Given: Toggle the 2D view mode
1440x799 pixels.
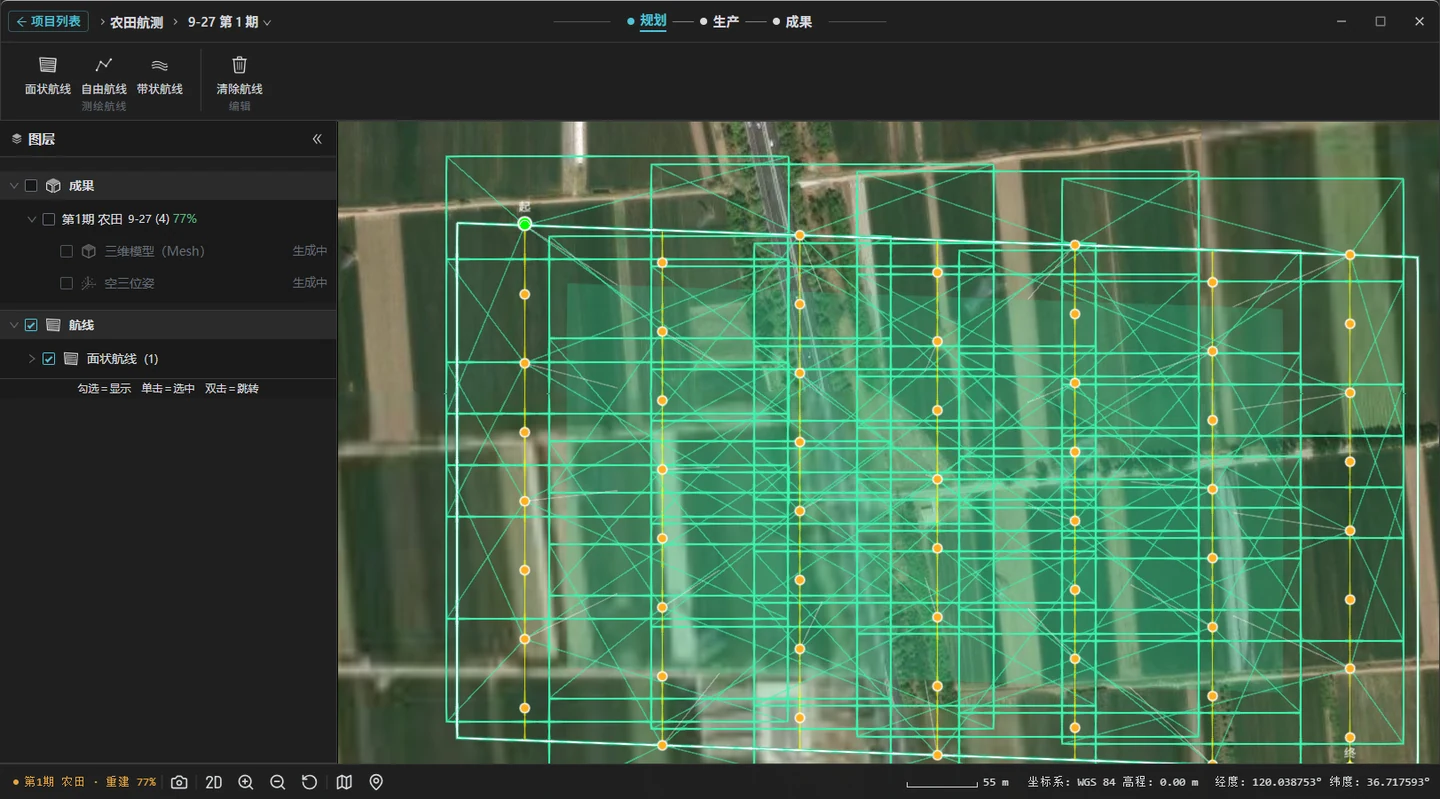Looking at the screenshot, I should coord(213,782).
